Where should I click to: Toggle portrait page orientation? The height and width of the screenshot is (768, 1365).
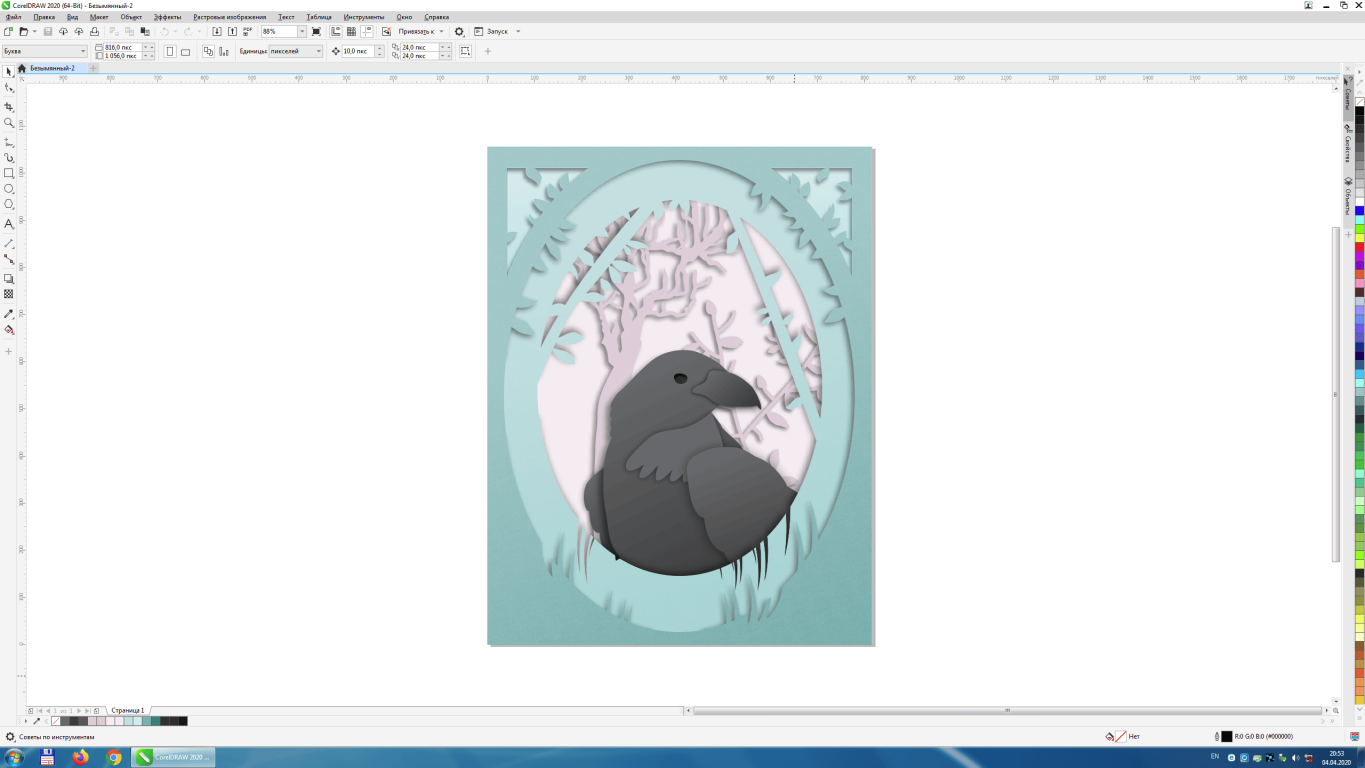pyautogui.click(x=169, y=51)
